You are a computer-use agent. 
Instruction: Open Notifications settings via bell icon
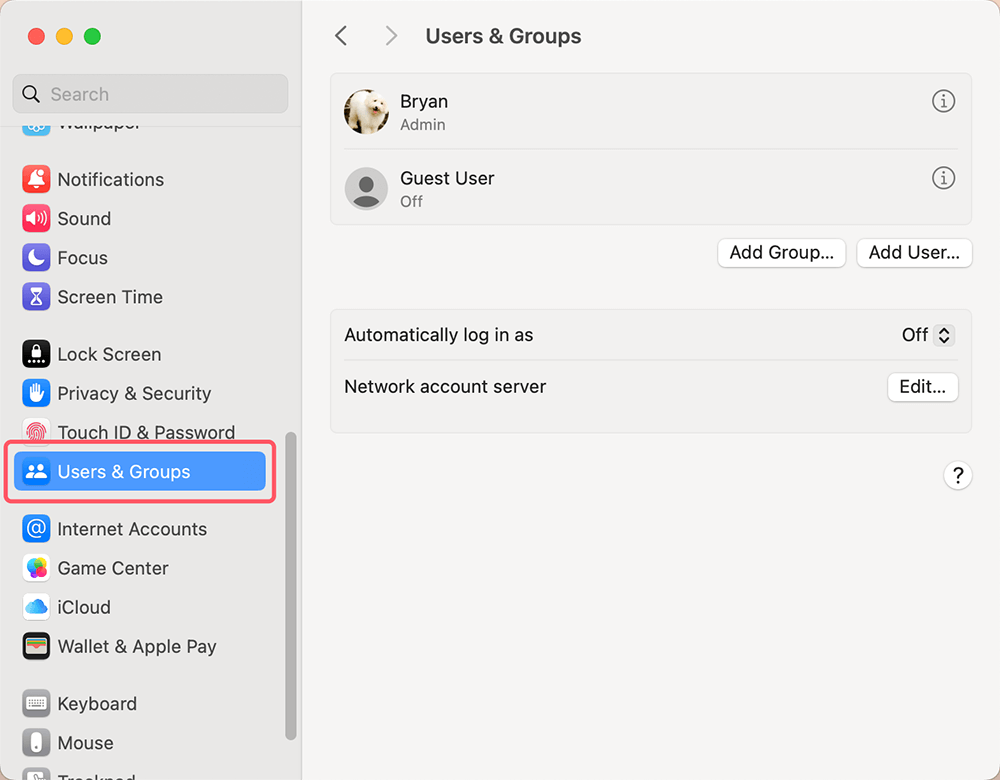pyautogui.click(x=36, y=180)
